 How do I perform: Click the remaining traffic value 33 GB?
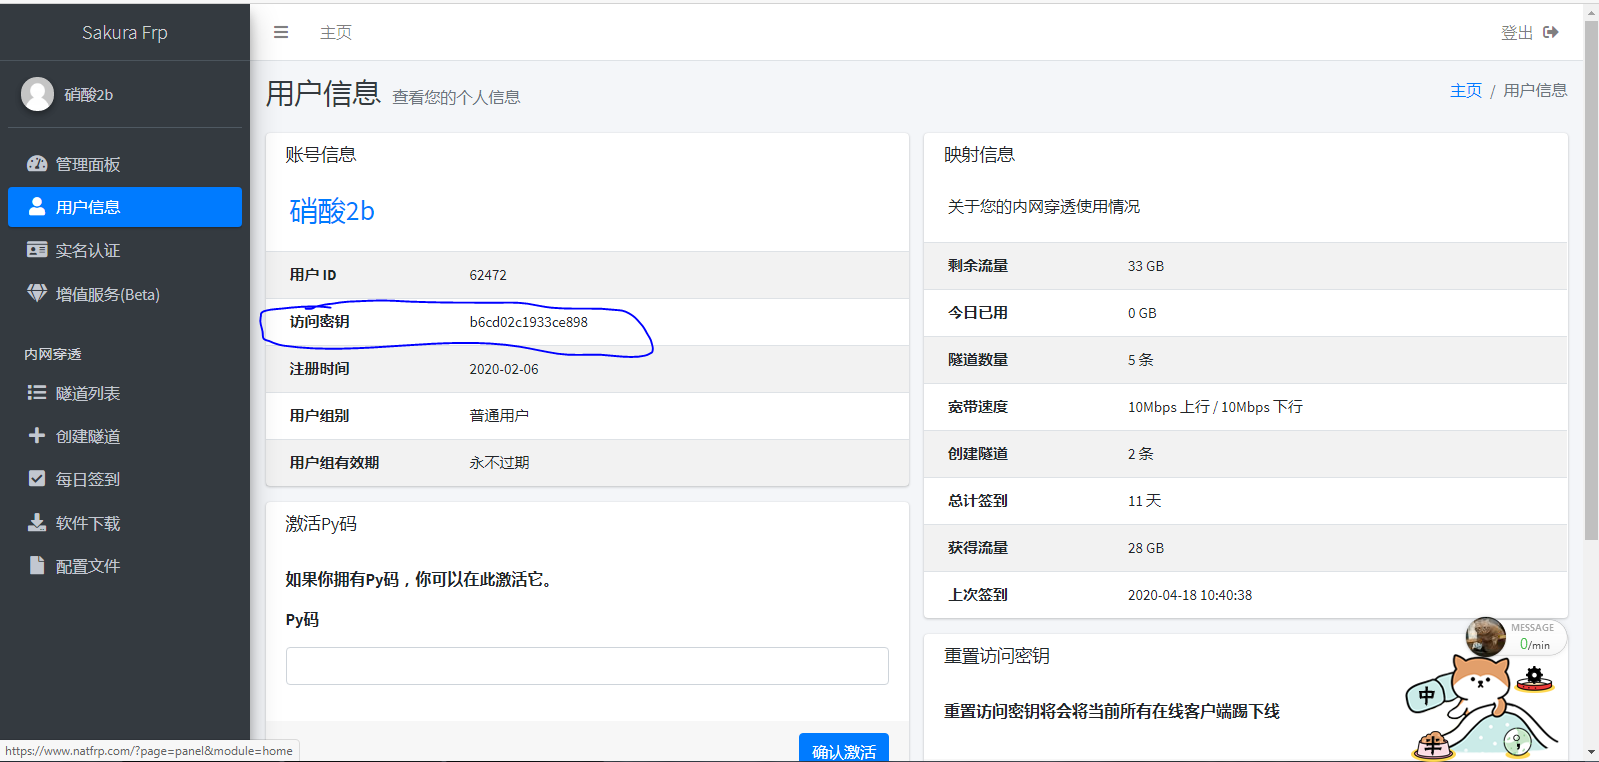pos(1146,266)
